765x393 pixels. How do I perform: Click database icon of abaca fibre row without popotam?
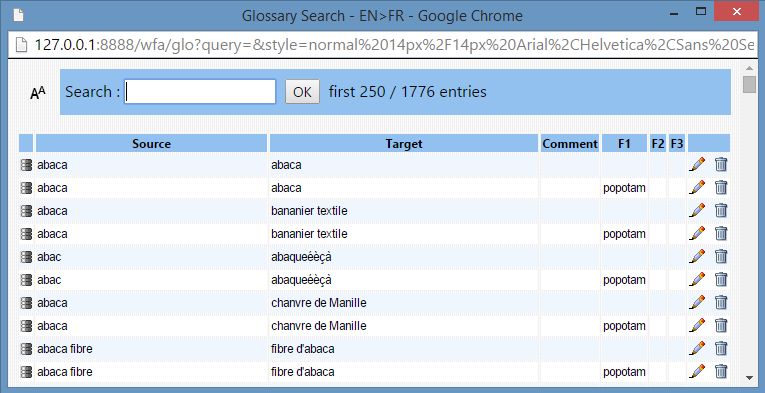point(26,349)
